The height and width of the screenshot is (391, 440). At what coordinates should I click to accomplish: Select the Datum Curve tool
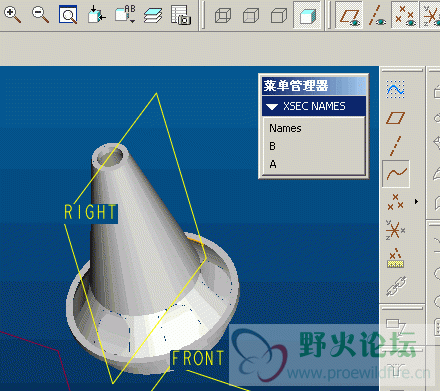tap(396, 174)
